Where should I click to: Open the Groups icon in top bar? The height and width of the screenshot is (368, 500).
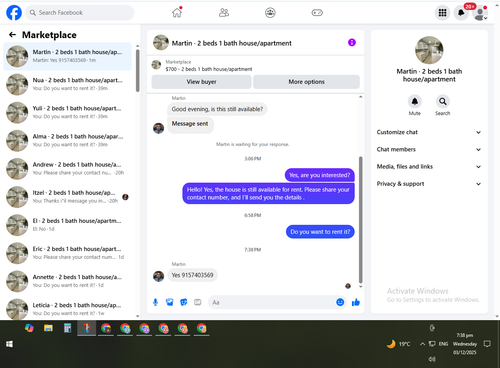click(x=270, y=13)
